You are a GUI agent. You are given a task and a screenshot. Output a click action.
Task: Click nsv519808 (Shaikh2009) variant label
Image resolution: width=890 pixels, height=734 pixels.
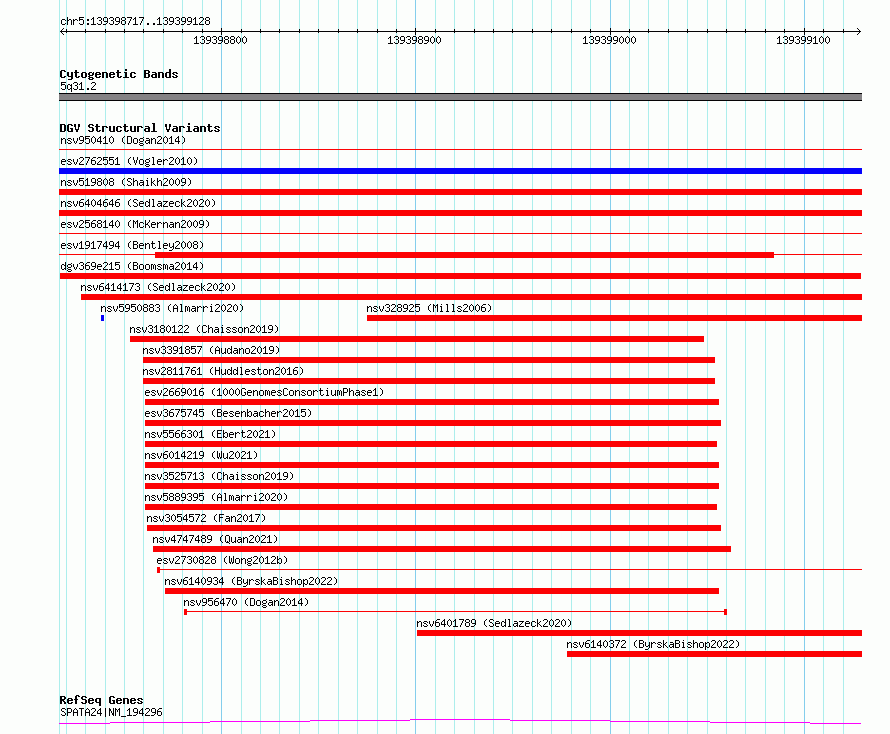tap(126, 182)
